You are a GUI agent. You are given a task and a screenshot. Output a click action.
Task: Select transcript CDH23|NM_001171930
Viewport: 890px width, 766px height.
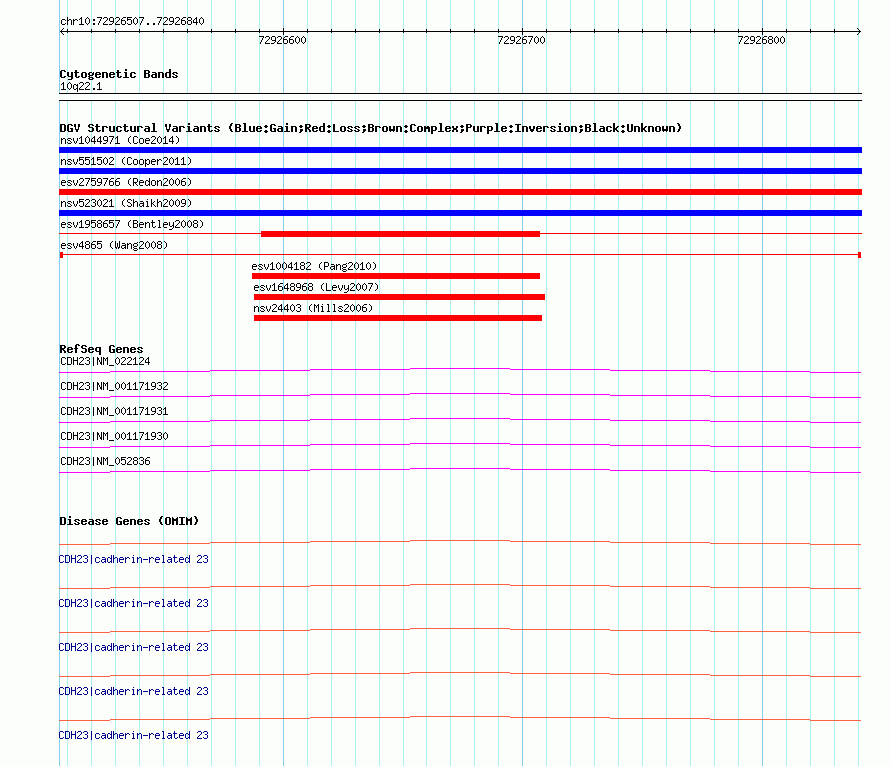click(x=114, y=436)
